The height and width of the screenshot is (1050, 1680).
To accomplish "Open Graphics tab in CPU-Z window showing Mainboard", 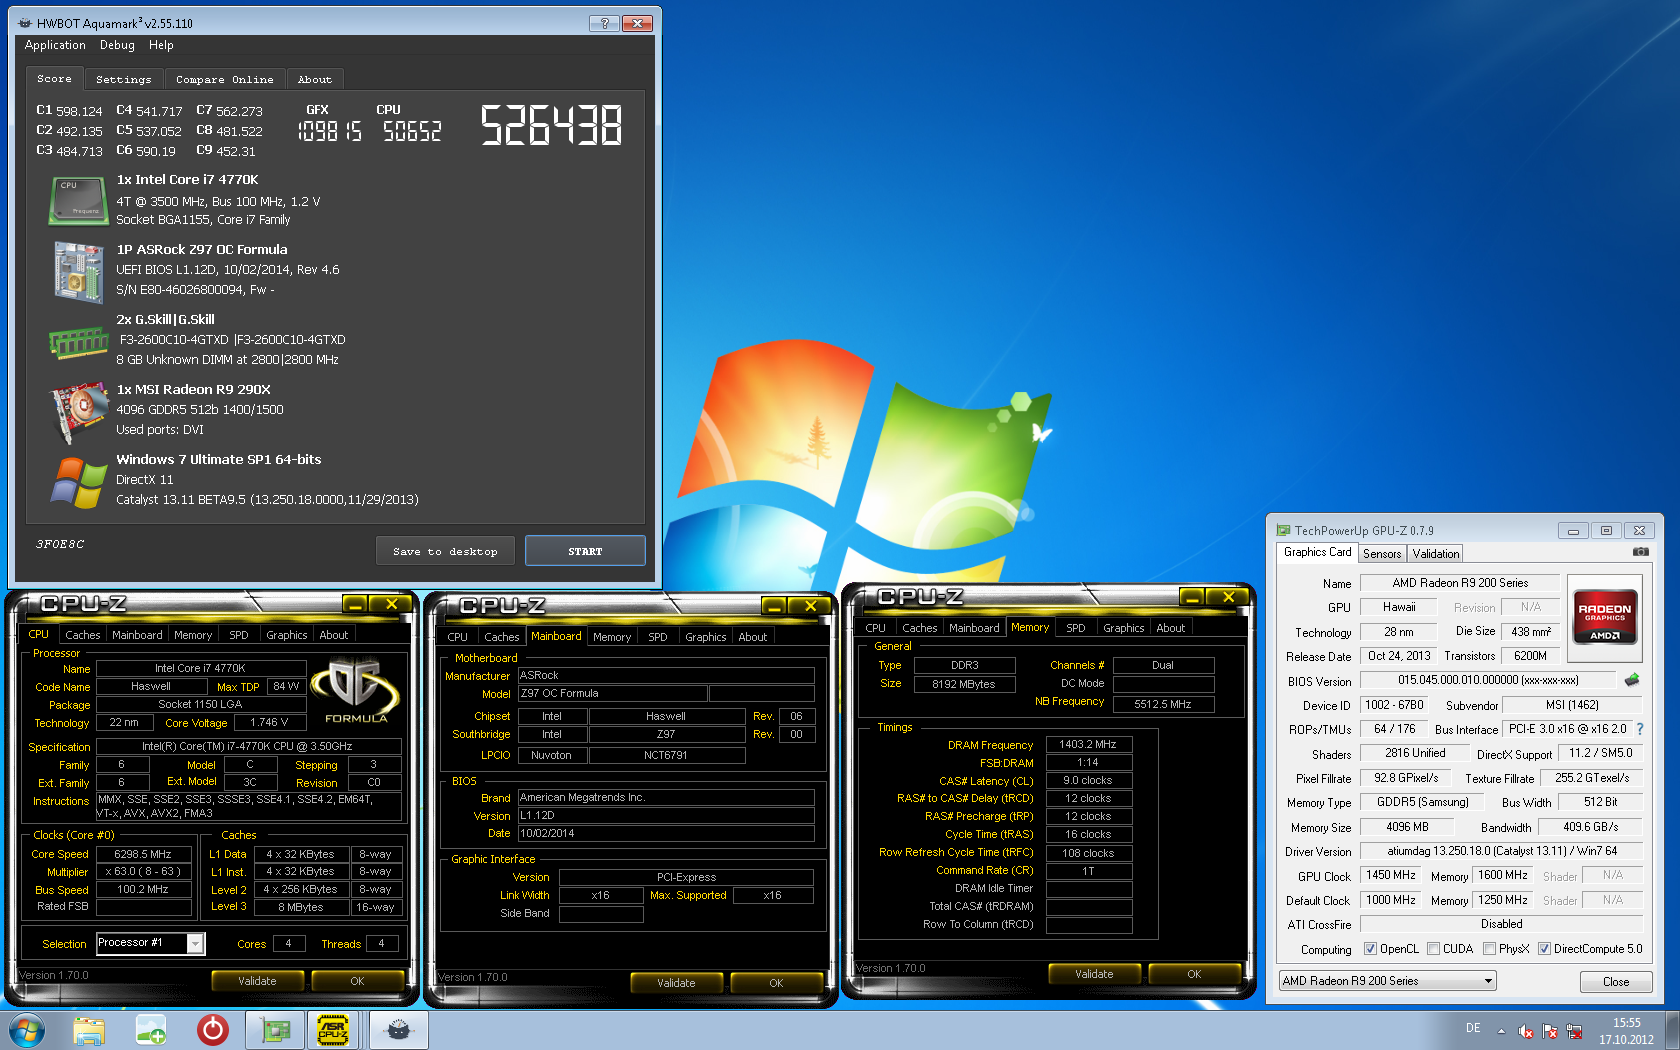I will 706,637.
